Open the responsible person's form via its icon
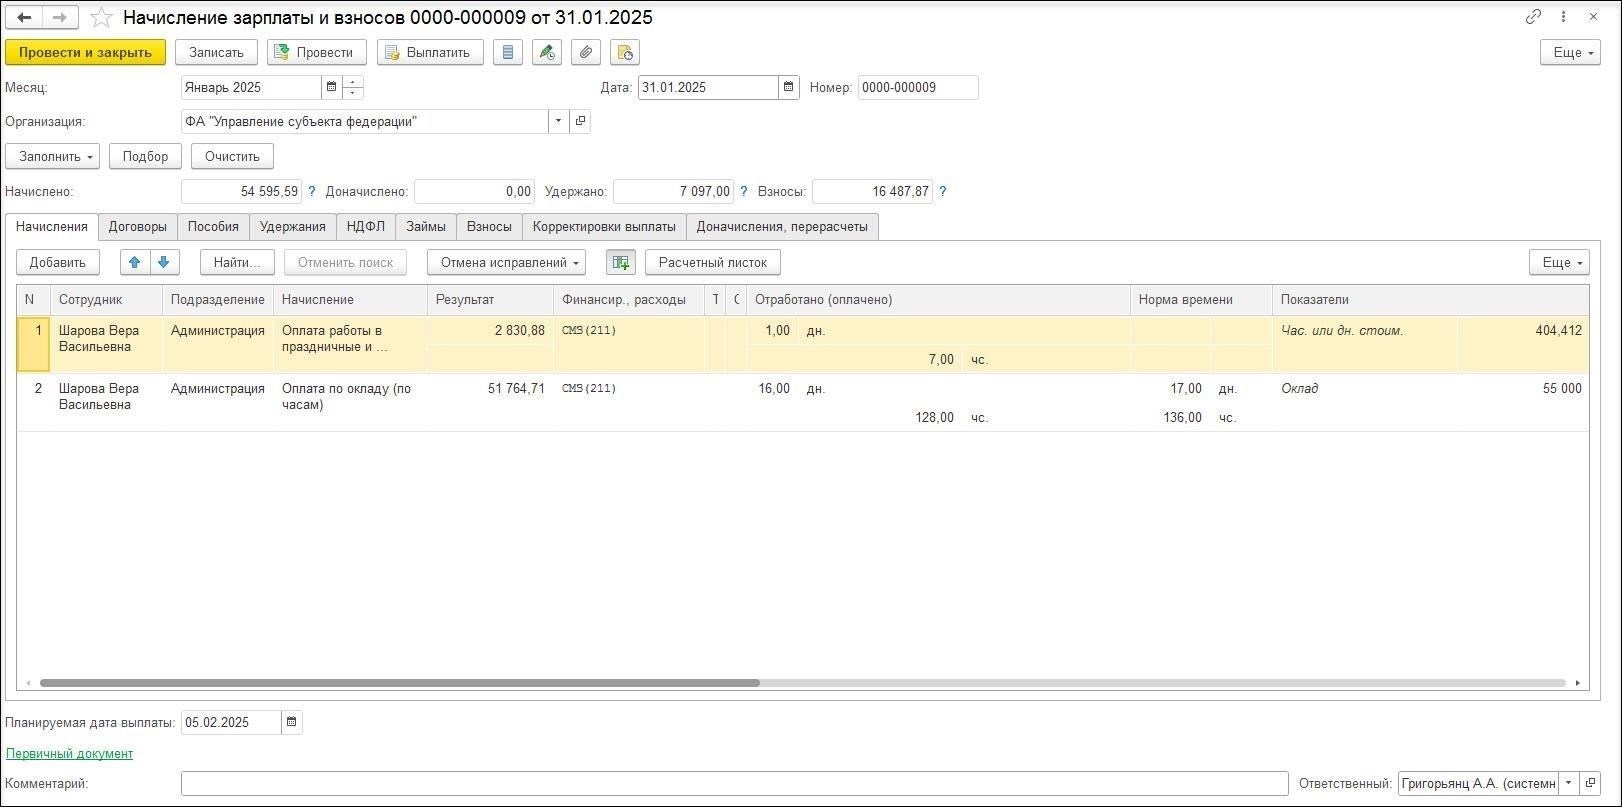This screenshot has height=807, width=1622. [x=1590, y=783]
